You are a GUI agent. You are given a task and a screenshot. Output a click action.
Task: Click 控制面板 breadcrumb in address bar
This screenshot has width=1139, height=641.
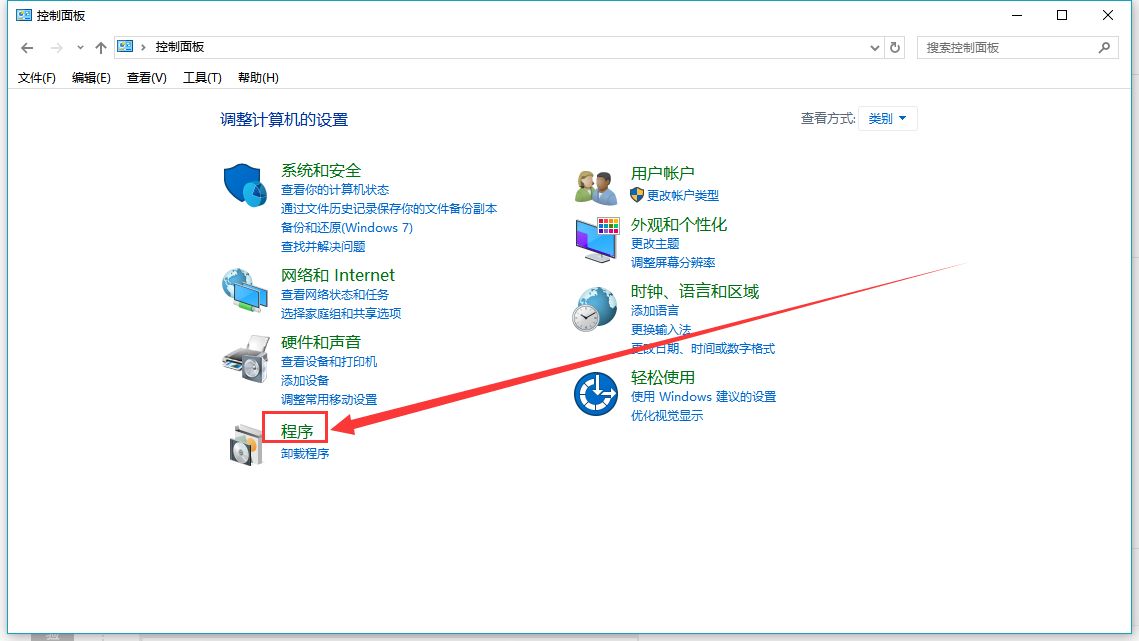click(x=179, y=47)
